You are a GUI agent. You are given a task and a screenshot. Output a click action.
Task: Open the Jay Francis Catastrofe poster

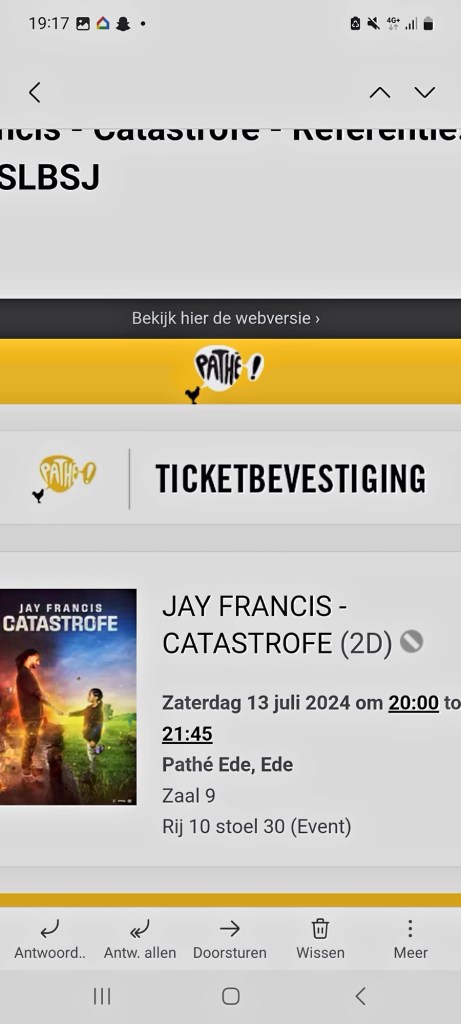tap(68, 697)
